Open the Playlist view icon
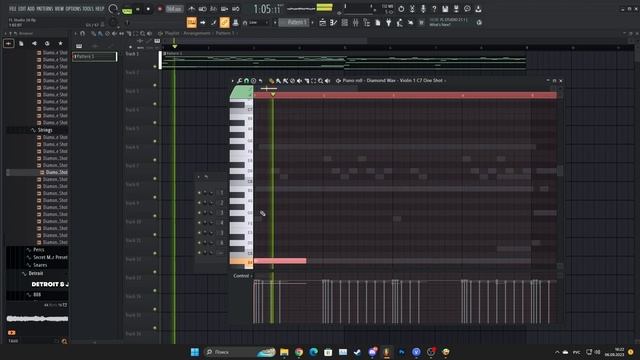 pos(322,23)
